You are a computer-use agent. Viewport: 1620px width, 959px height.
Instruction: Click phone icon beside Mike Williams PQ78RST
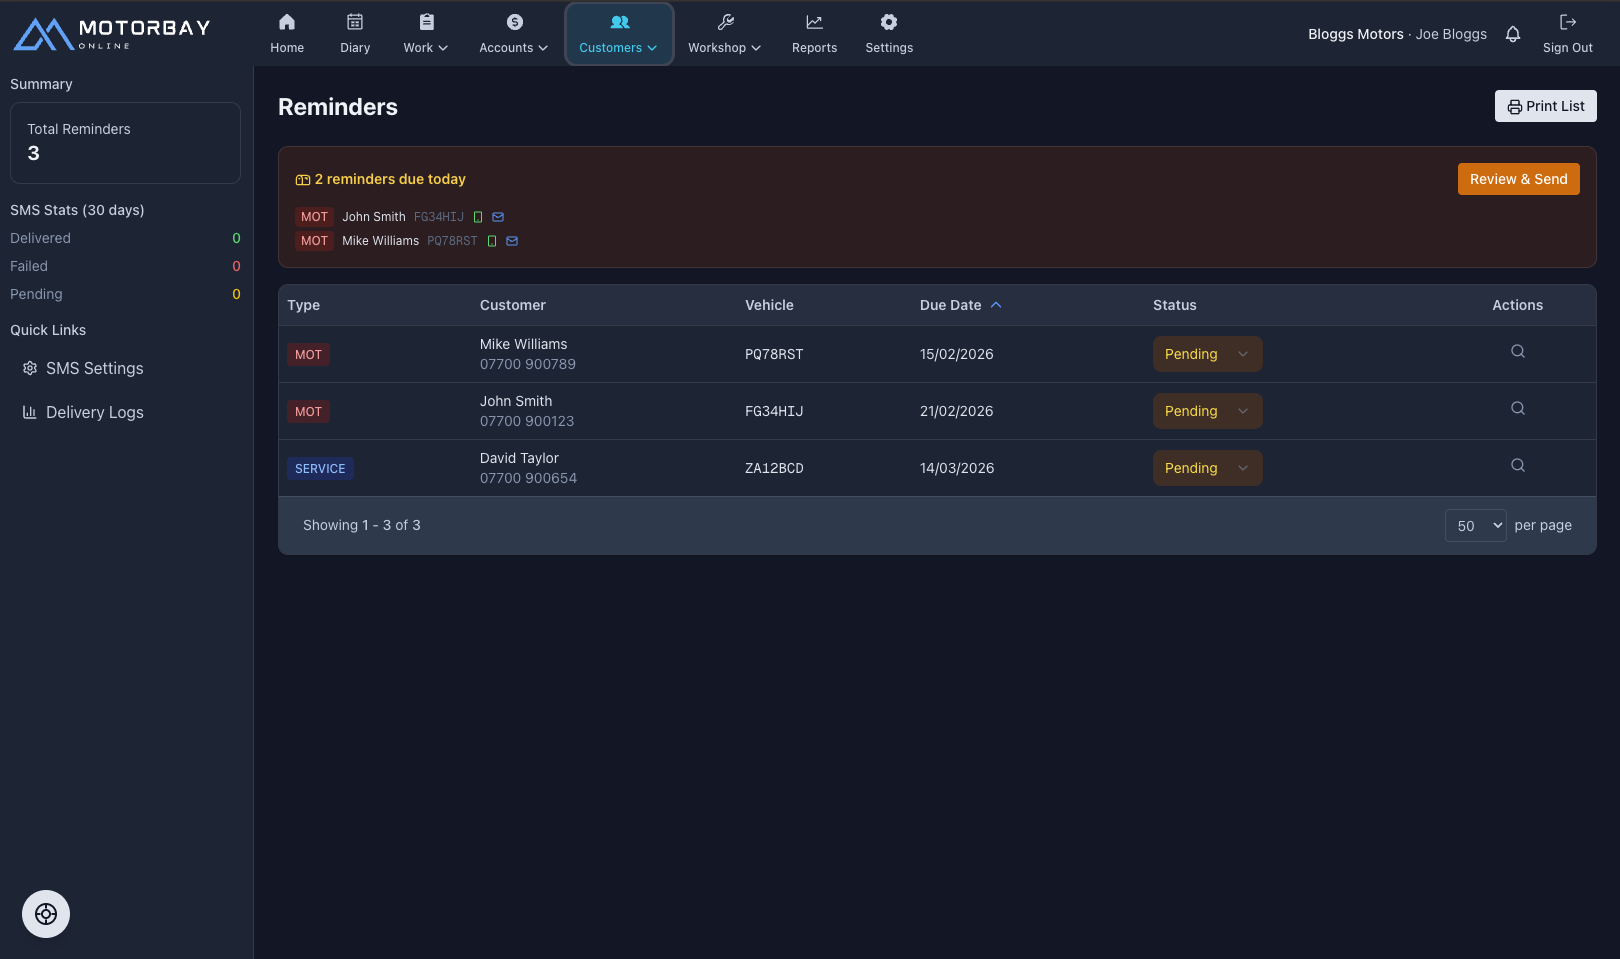coord(492,241)
